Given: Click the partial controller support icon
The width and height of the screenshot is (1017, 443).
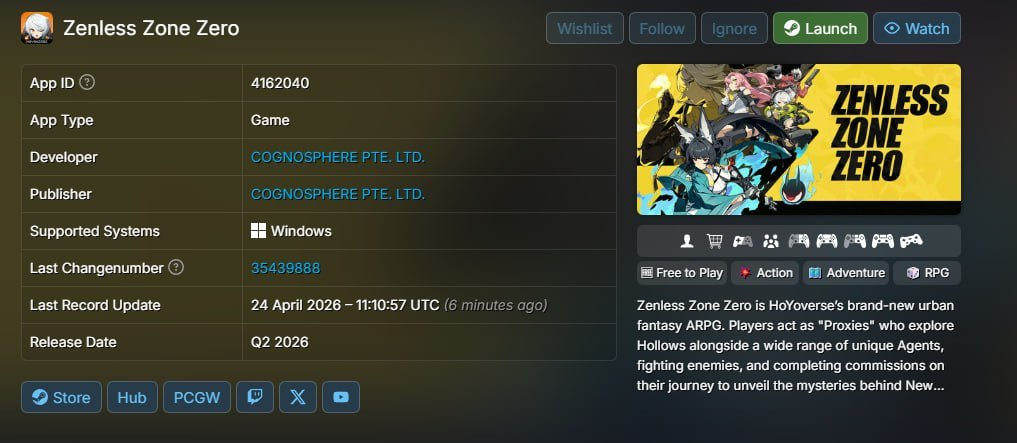Looking at the screenshot, I should pos(743,241).
